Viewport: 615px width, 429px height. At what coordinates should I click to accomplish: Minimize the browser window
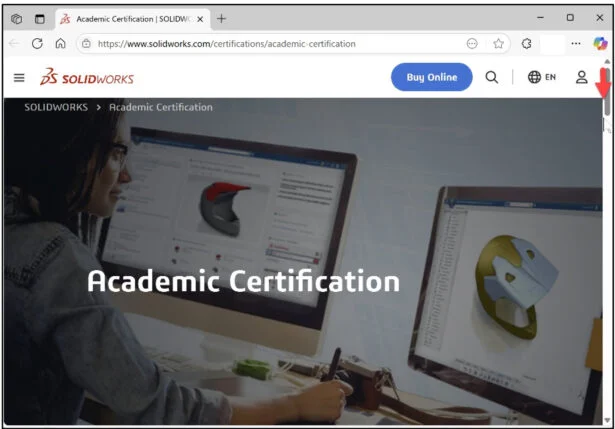pyautogui.click(x=540, y=18)
